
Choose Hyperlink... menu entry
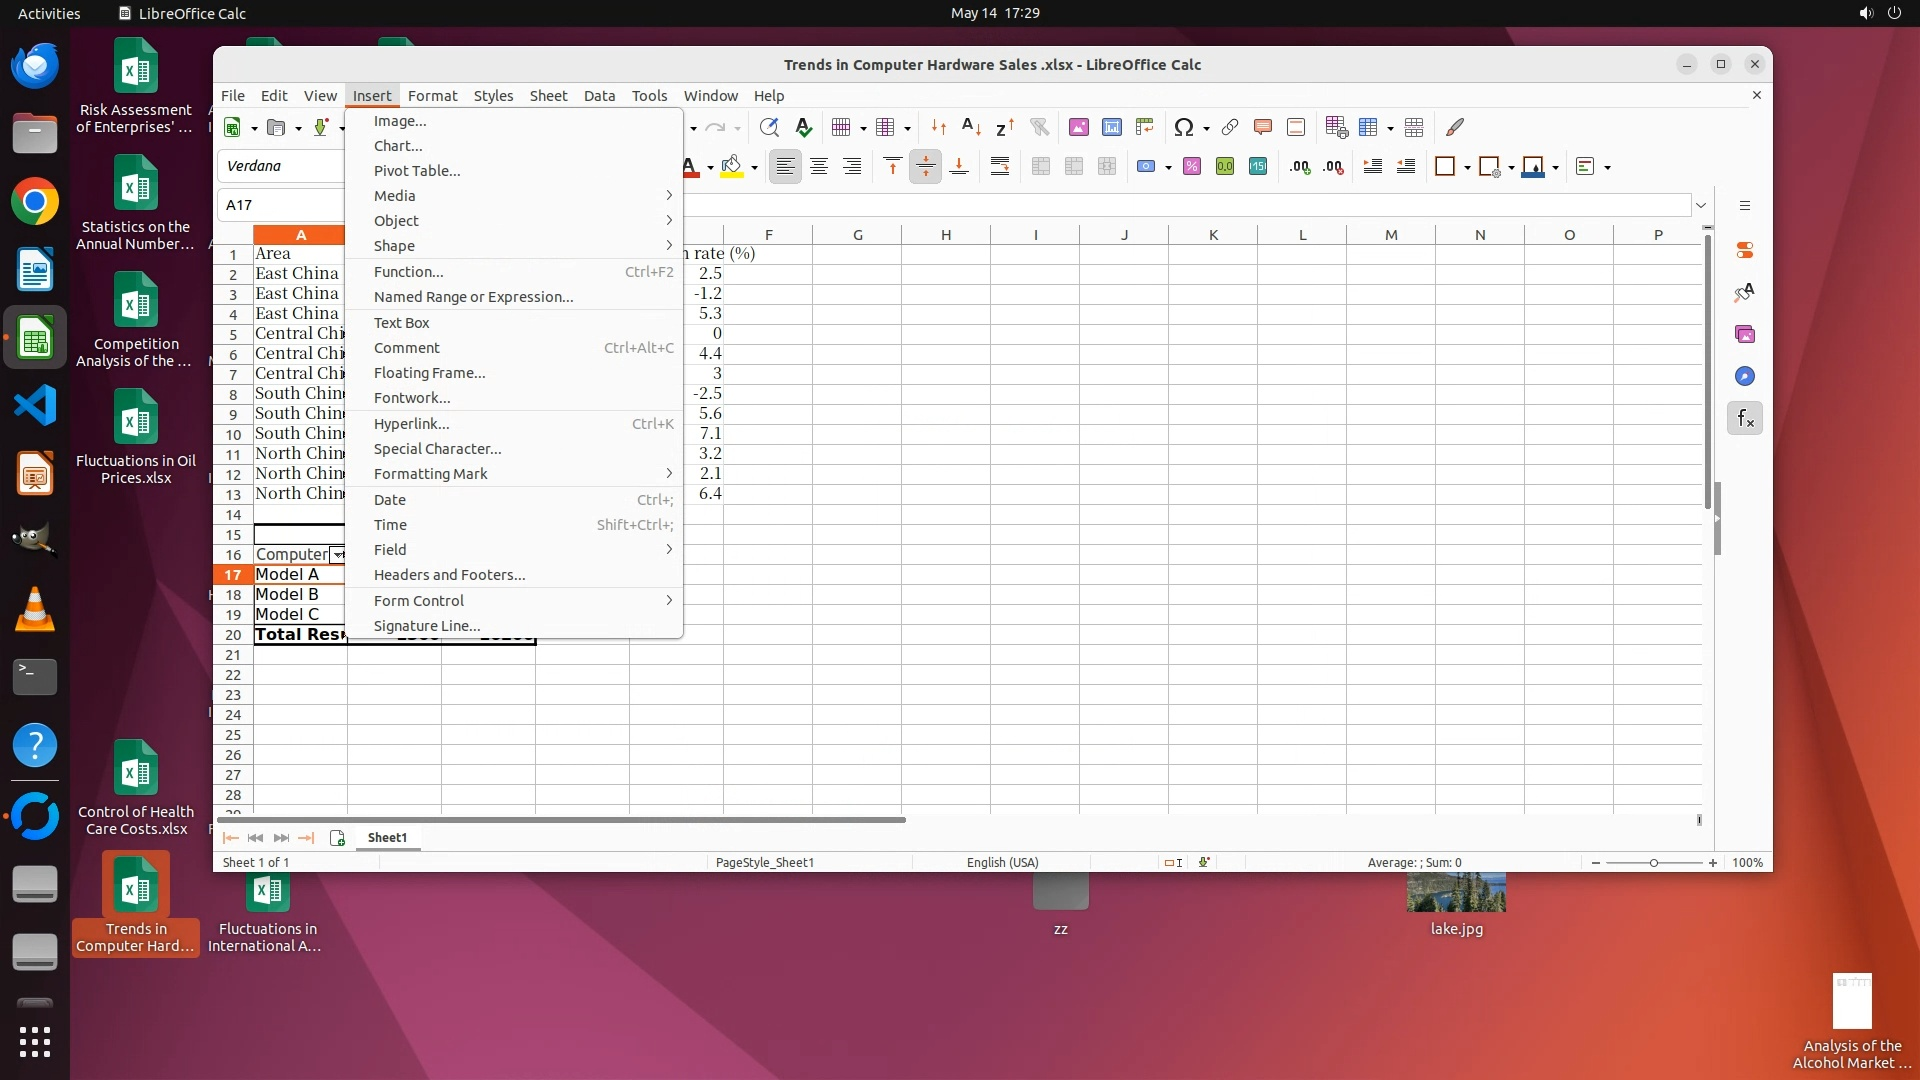(x=411, y=424)
